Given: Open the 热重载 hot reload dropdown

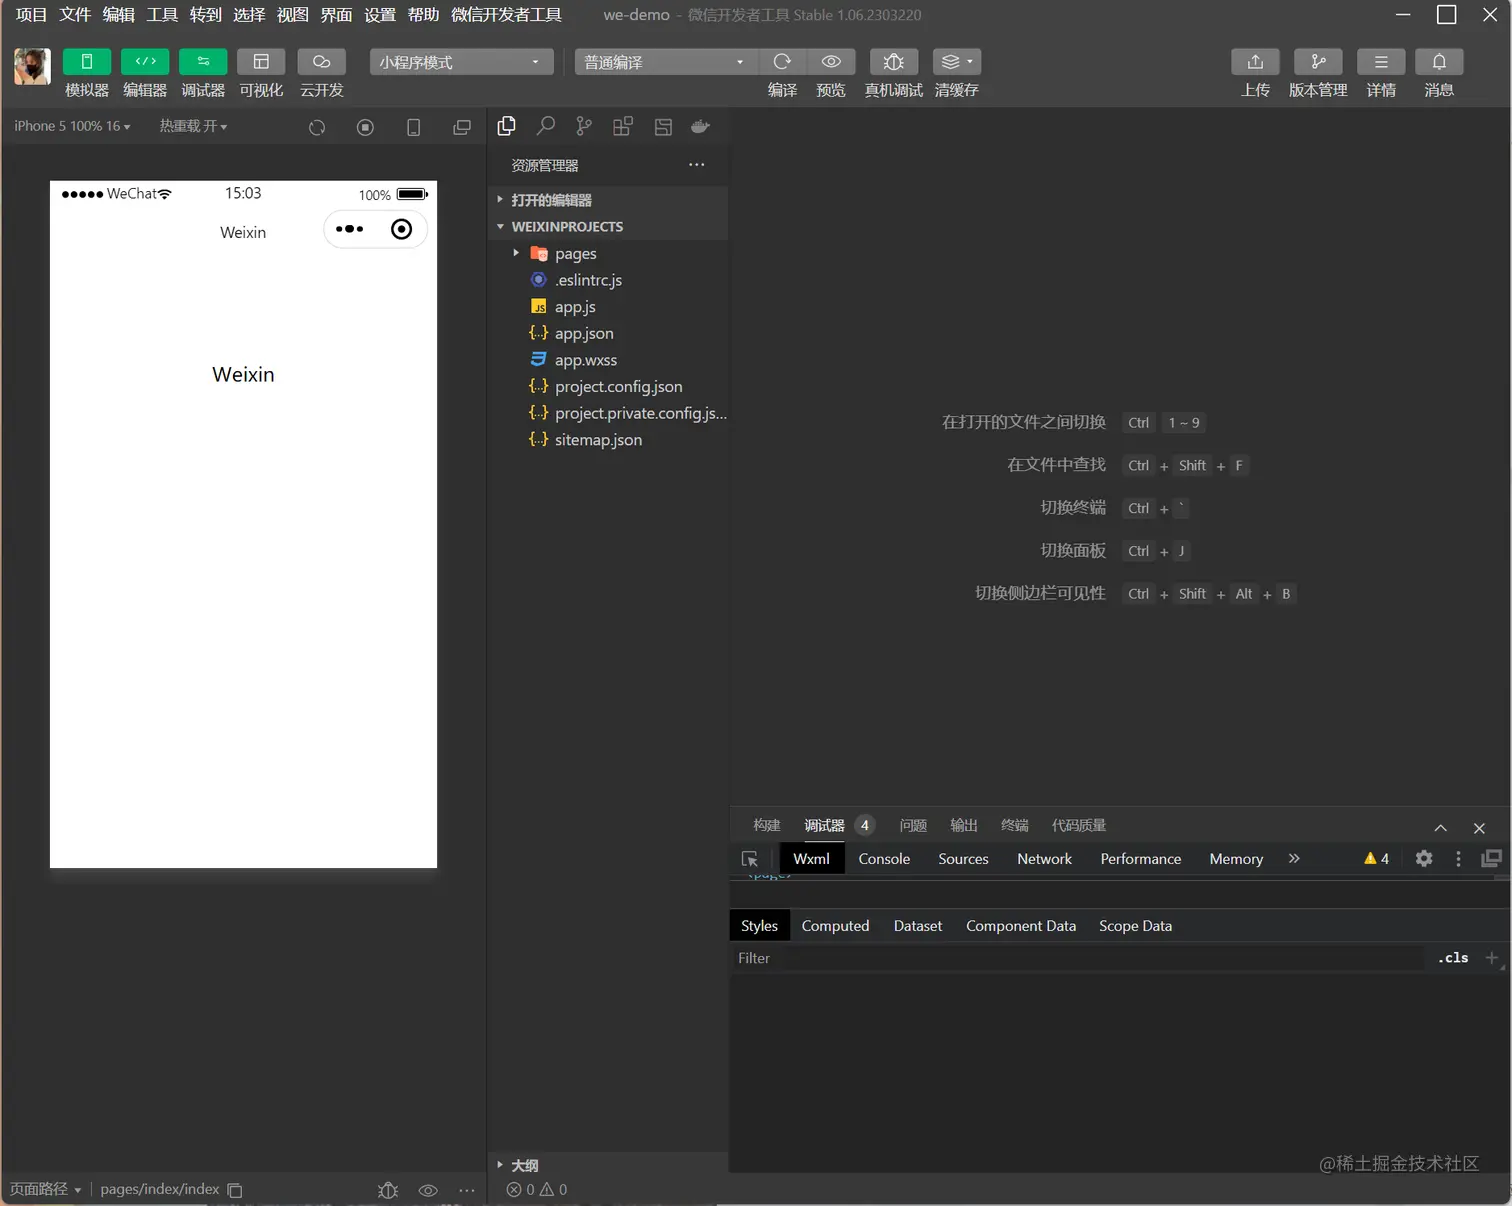Looking at the screenshot, I should [193, 126].
